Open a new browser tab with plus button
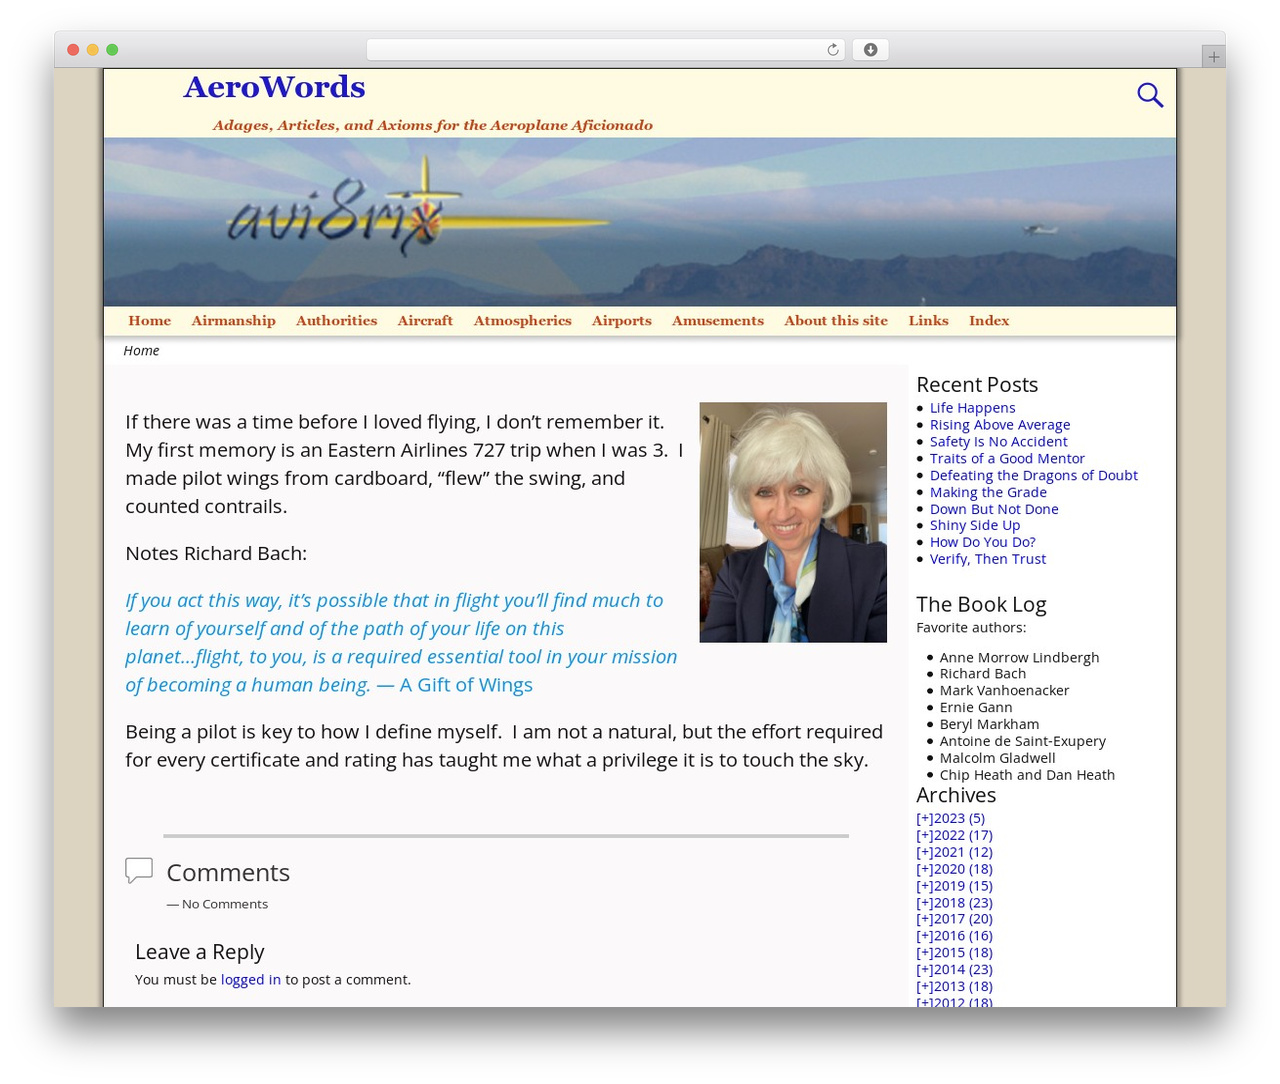This screenshot has width=1280, height=1084. (1214, 57)
